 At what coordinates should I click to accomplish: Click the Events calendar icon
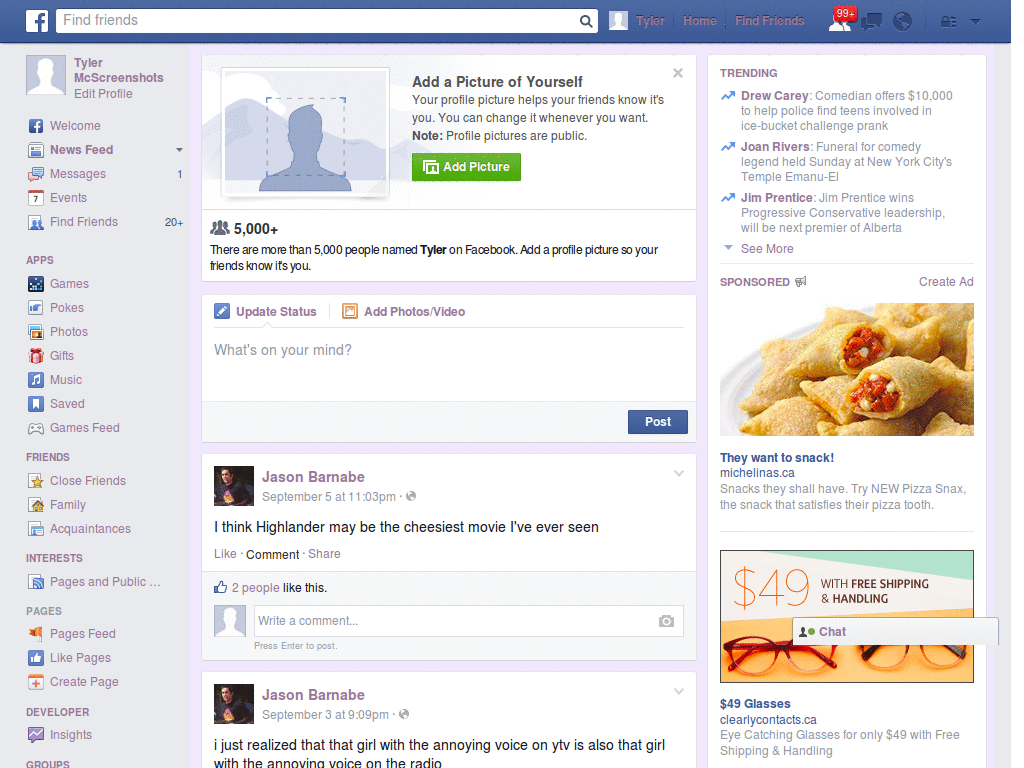click(36, 198)
